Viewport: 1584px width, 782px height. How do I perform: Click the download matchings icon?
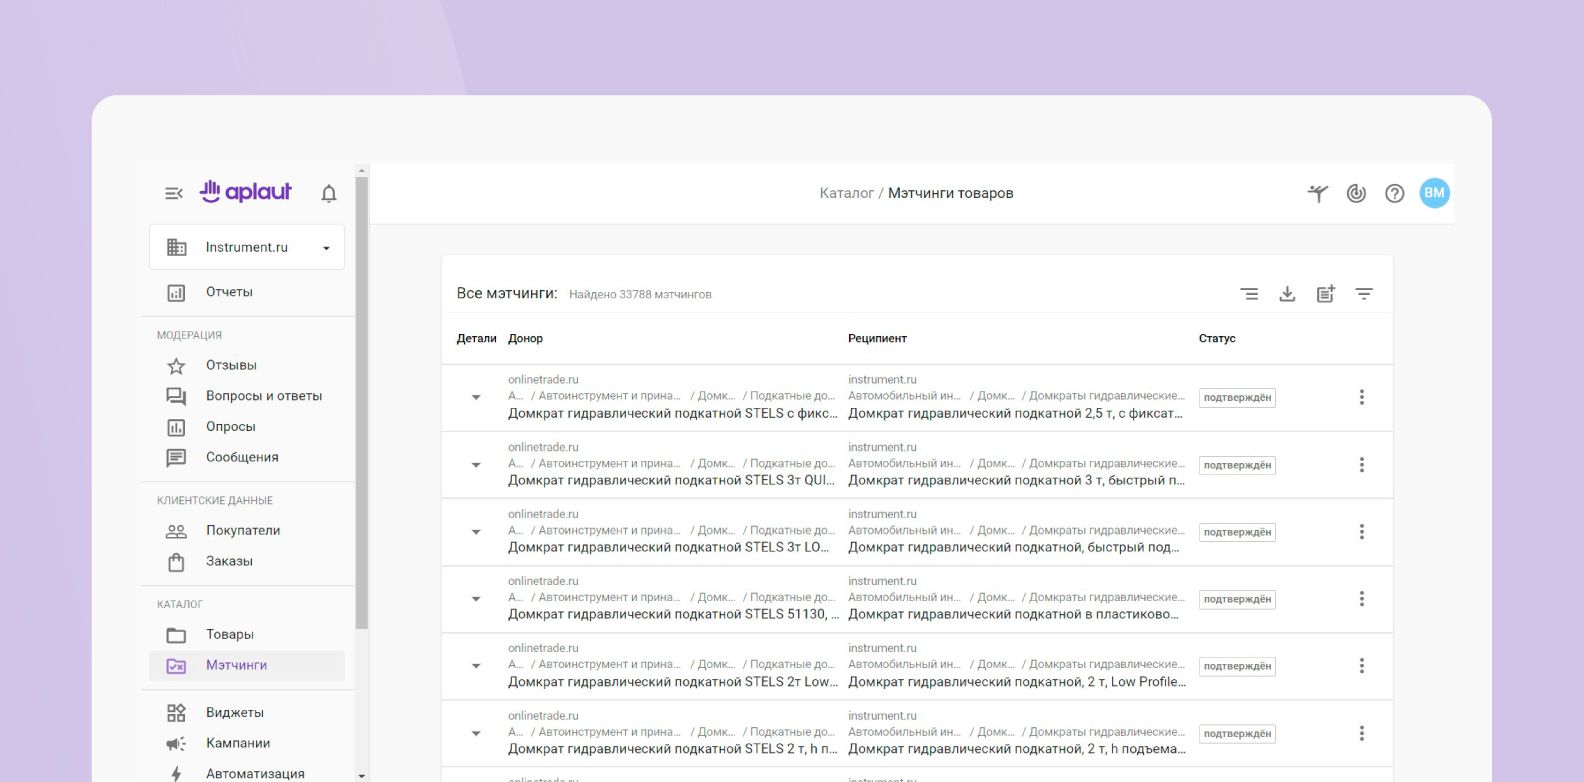click(x=1287, y=294)
